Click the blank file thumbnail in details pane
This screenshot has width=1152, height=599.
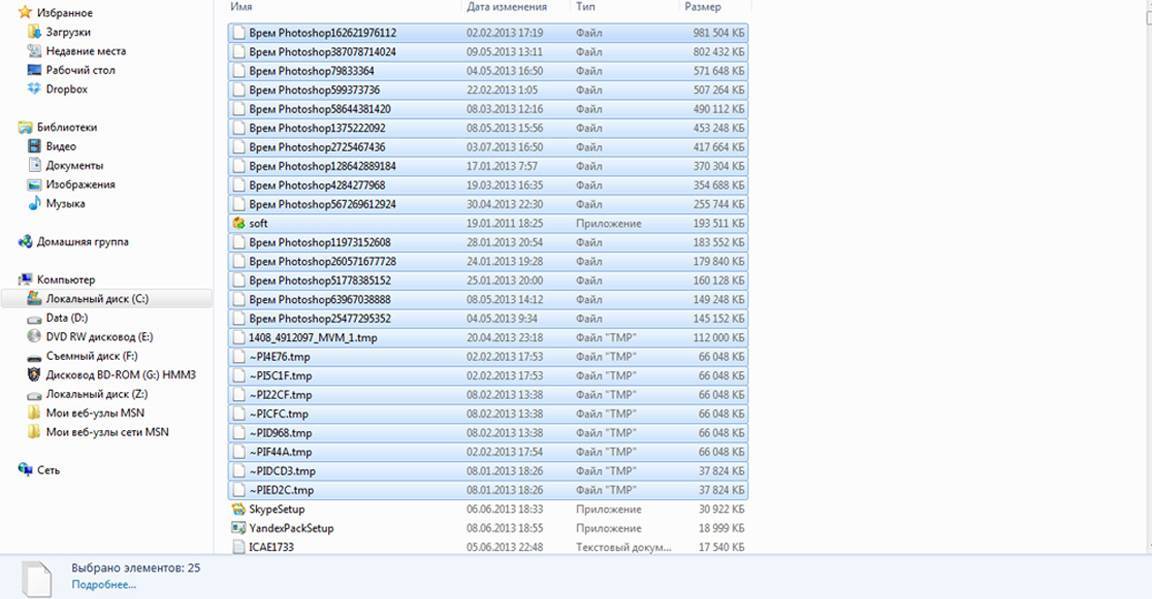[x=37, y=579]
